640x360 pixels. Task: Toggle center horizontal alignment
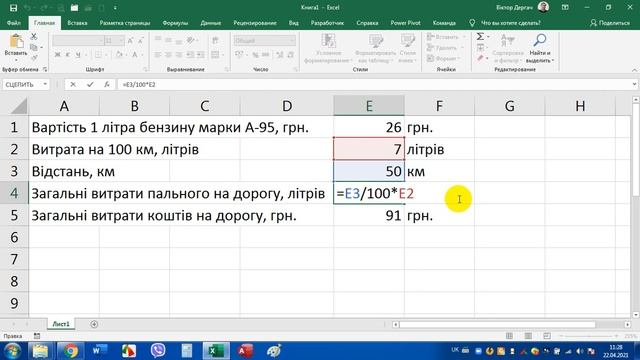[x=168, y=54]
